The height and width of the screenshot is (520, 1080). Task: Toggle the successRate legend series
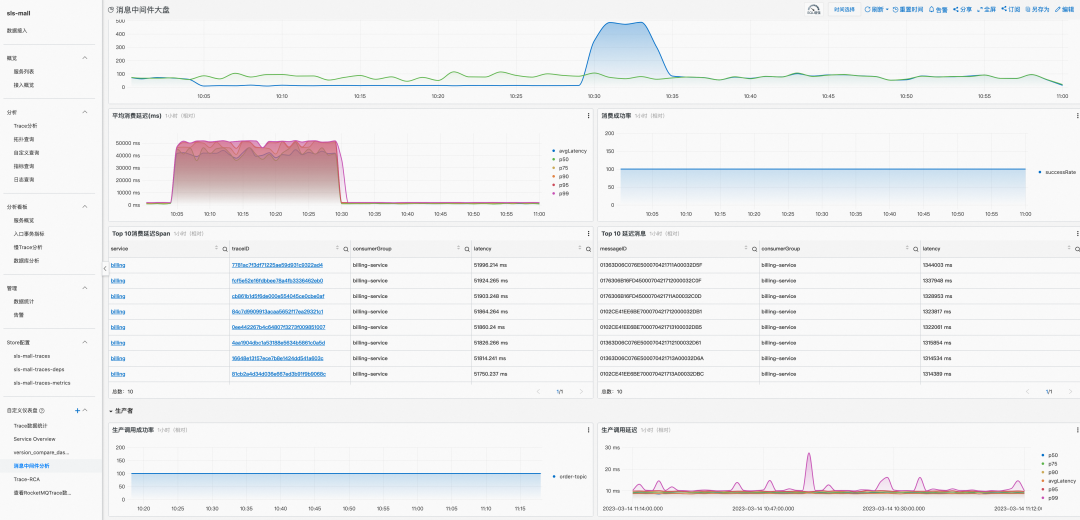point(1057,172)
